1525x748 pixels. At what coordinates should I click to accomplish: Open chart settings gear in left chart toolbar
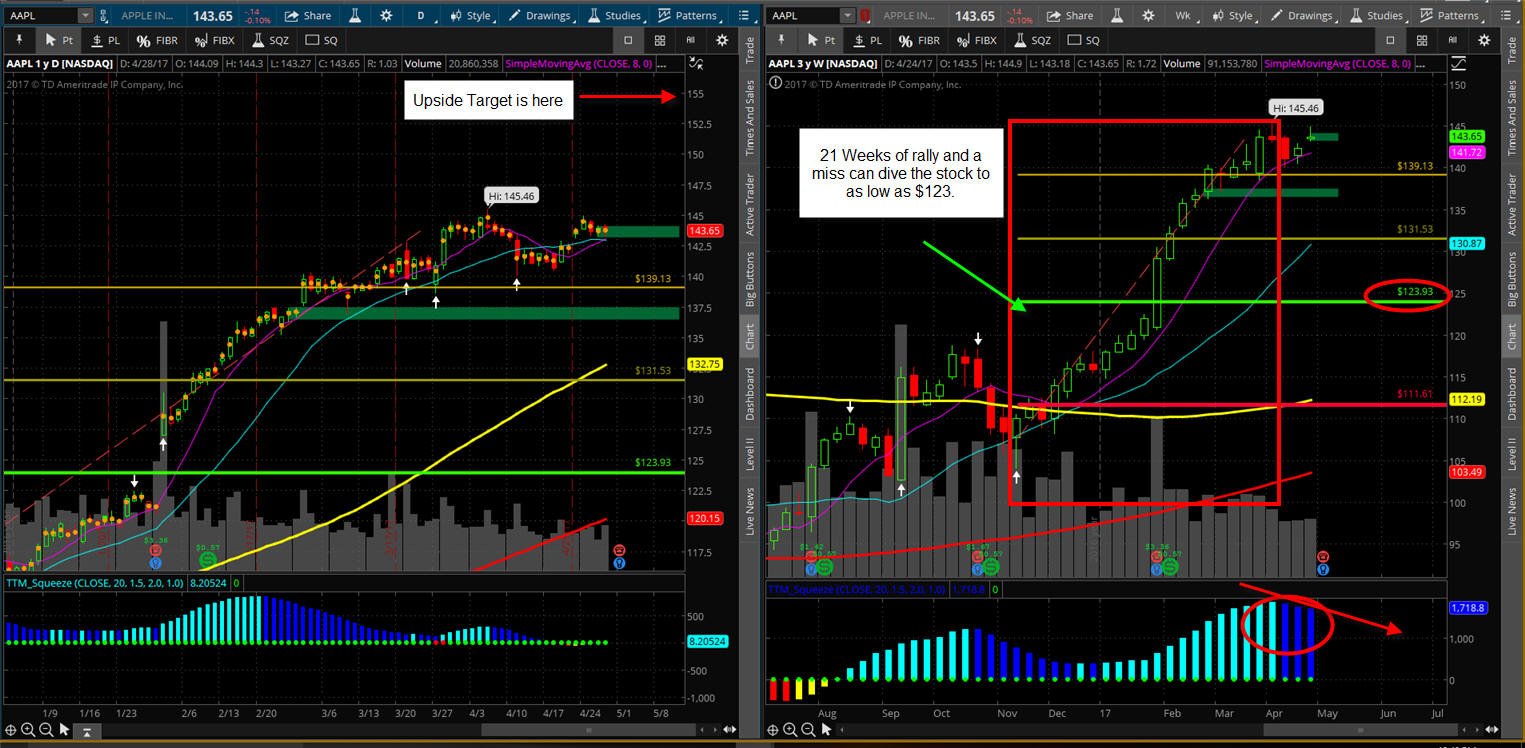pos(386,16)
